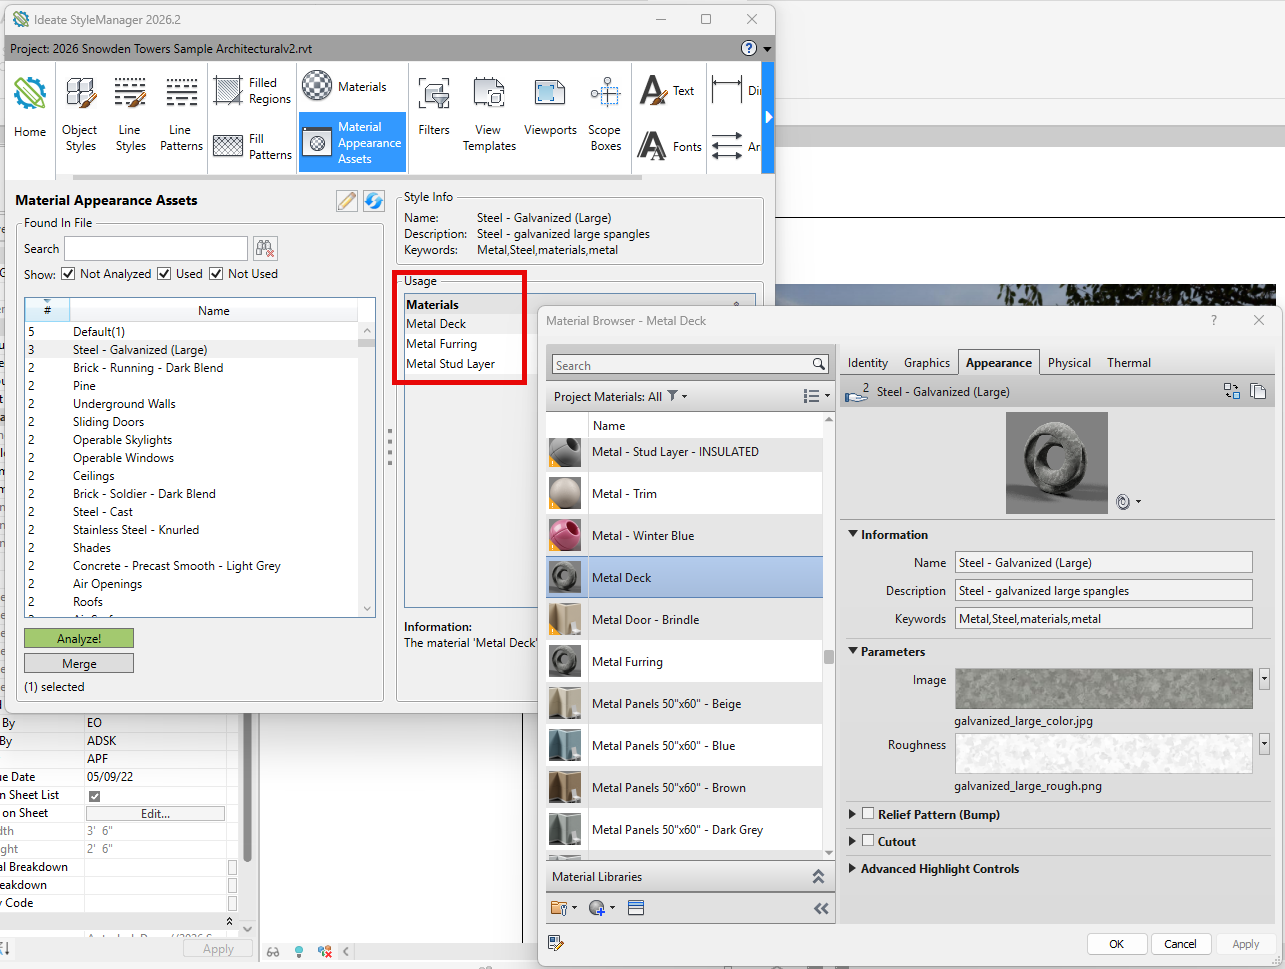
Task: Click the StyleManager Found In File search field
Action: click(x=156, y=248)
